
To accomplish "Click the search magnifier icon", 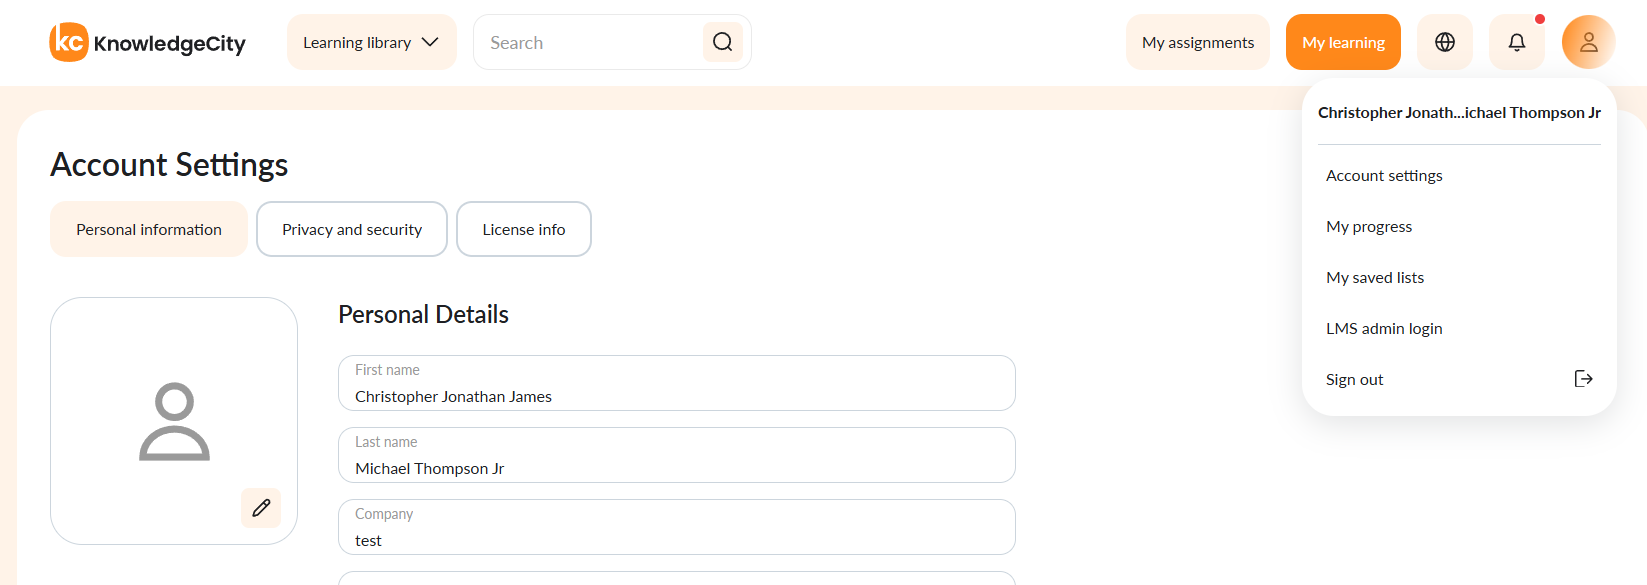I will tap(722, 42).
